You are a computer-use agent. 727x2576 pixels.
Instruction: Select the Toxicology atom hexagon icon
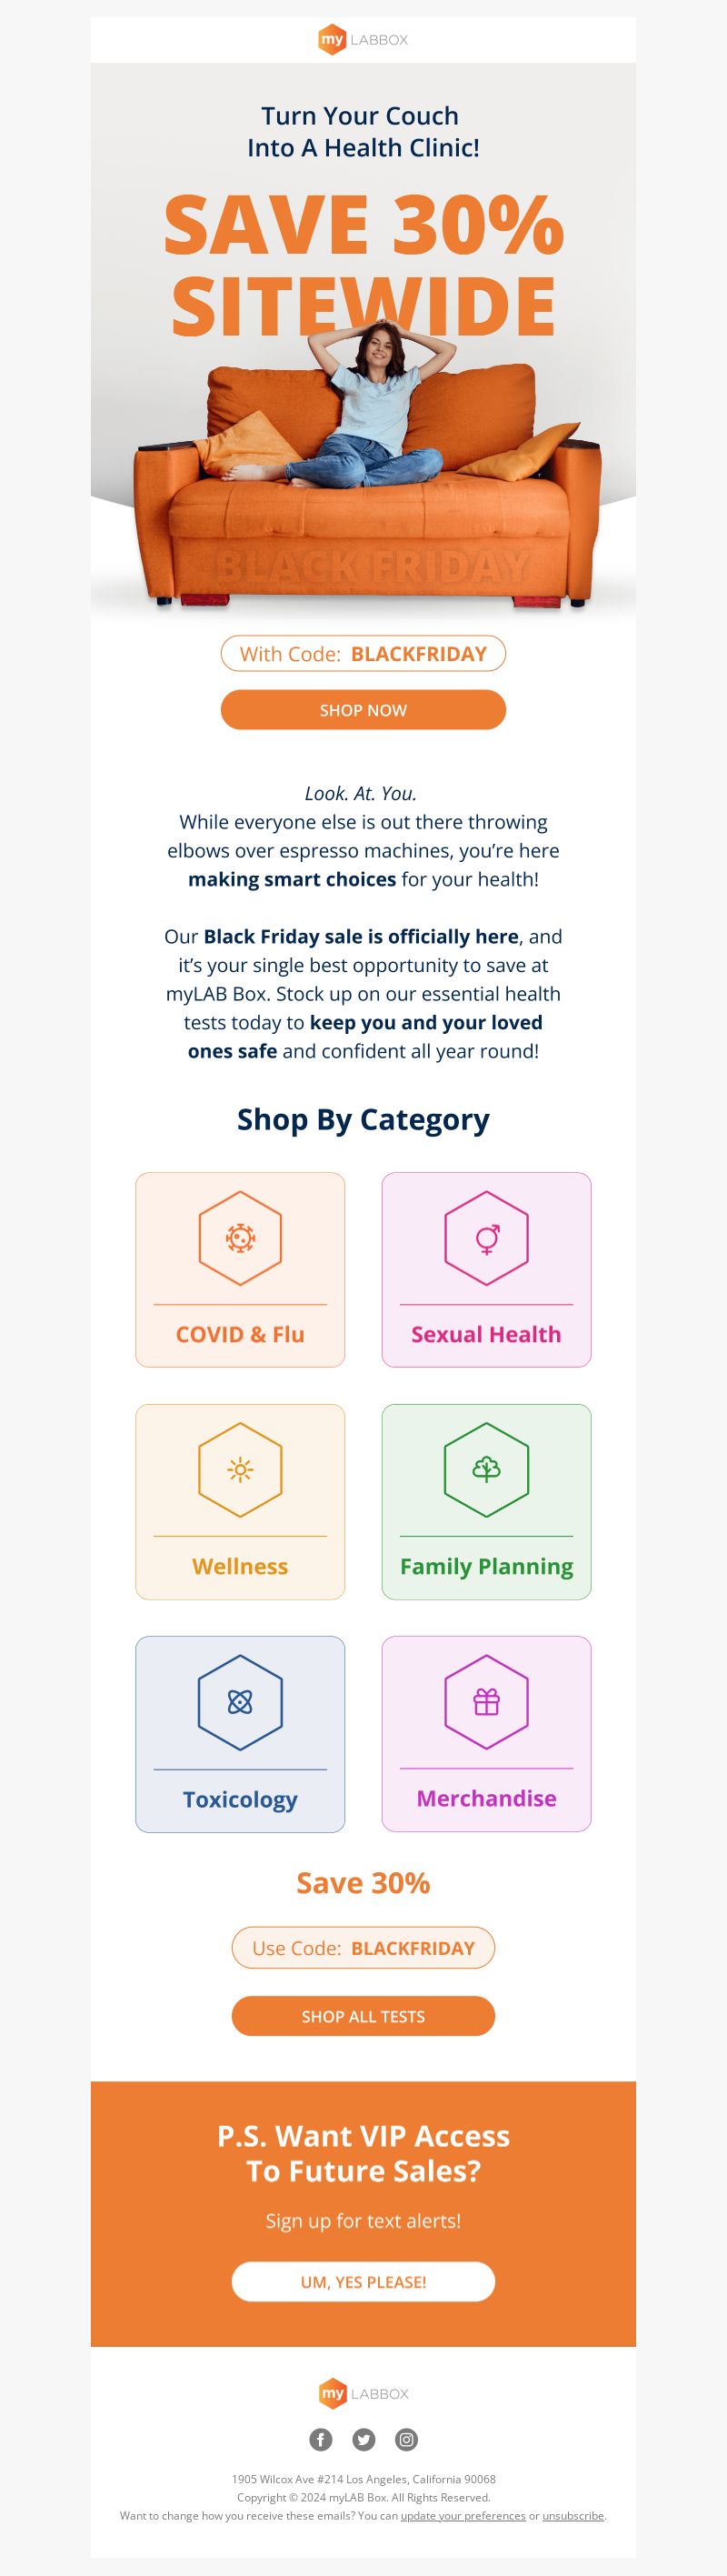[x=240, y=1702]
